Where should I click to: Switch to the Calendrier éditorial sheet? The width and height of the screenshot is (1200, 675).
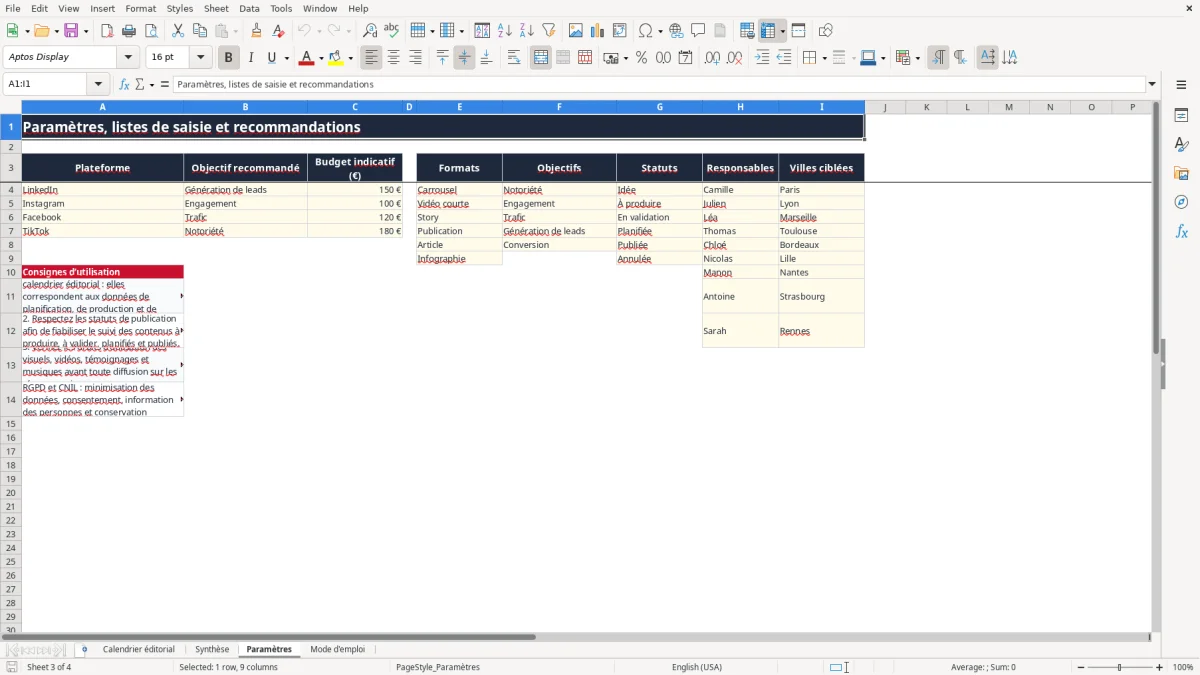point(139,649)
